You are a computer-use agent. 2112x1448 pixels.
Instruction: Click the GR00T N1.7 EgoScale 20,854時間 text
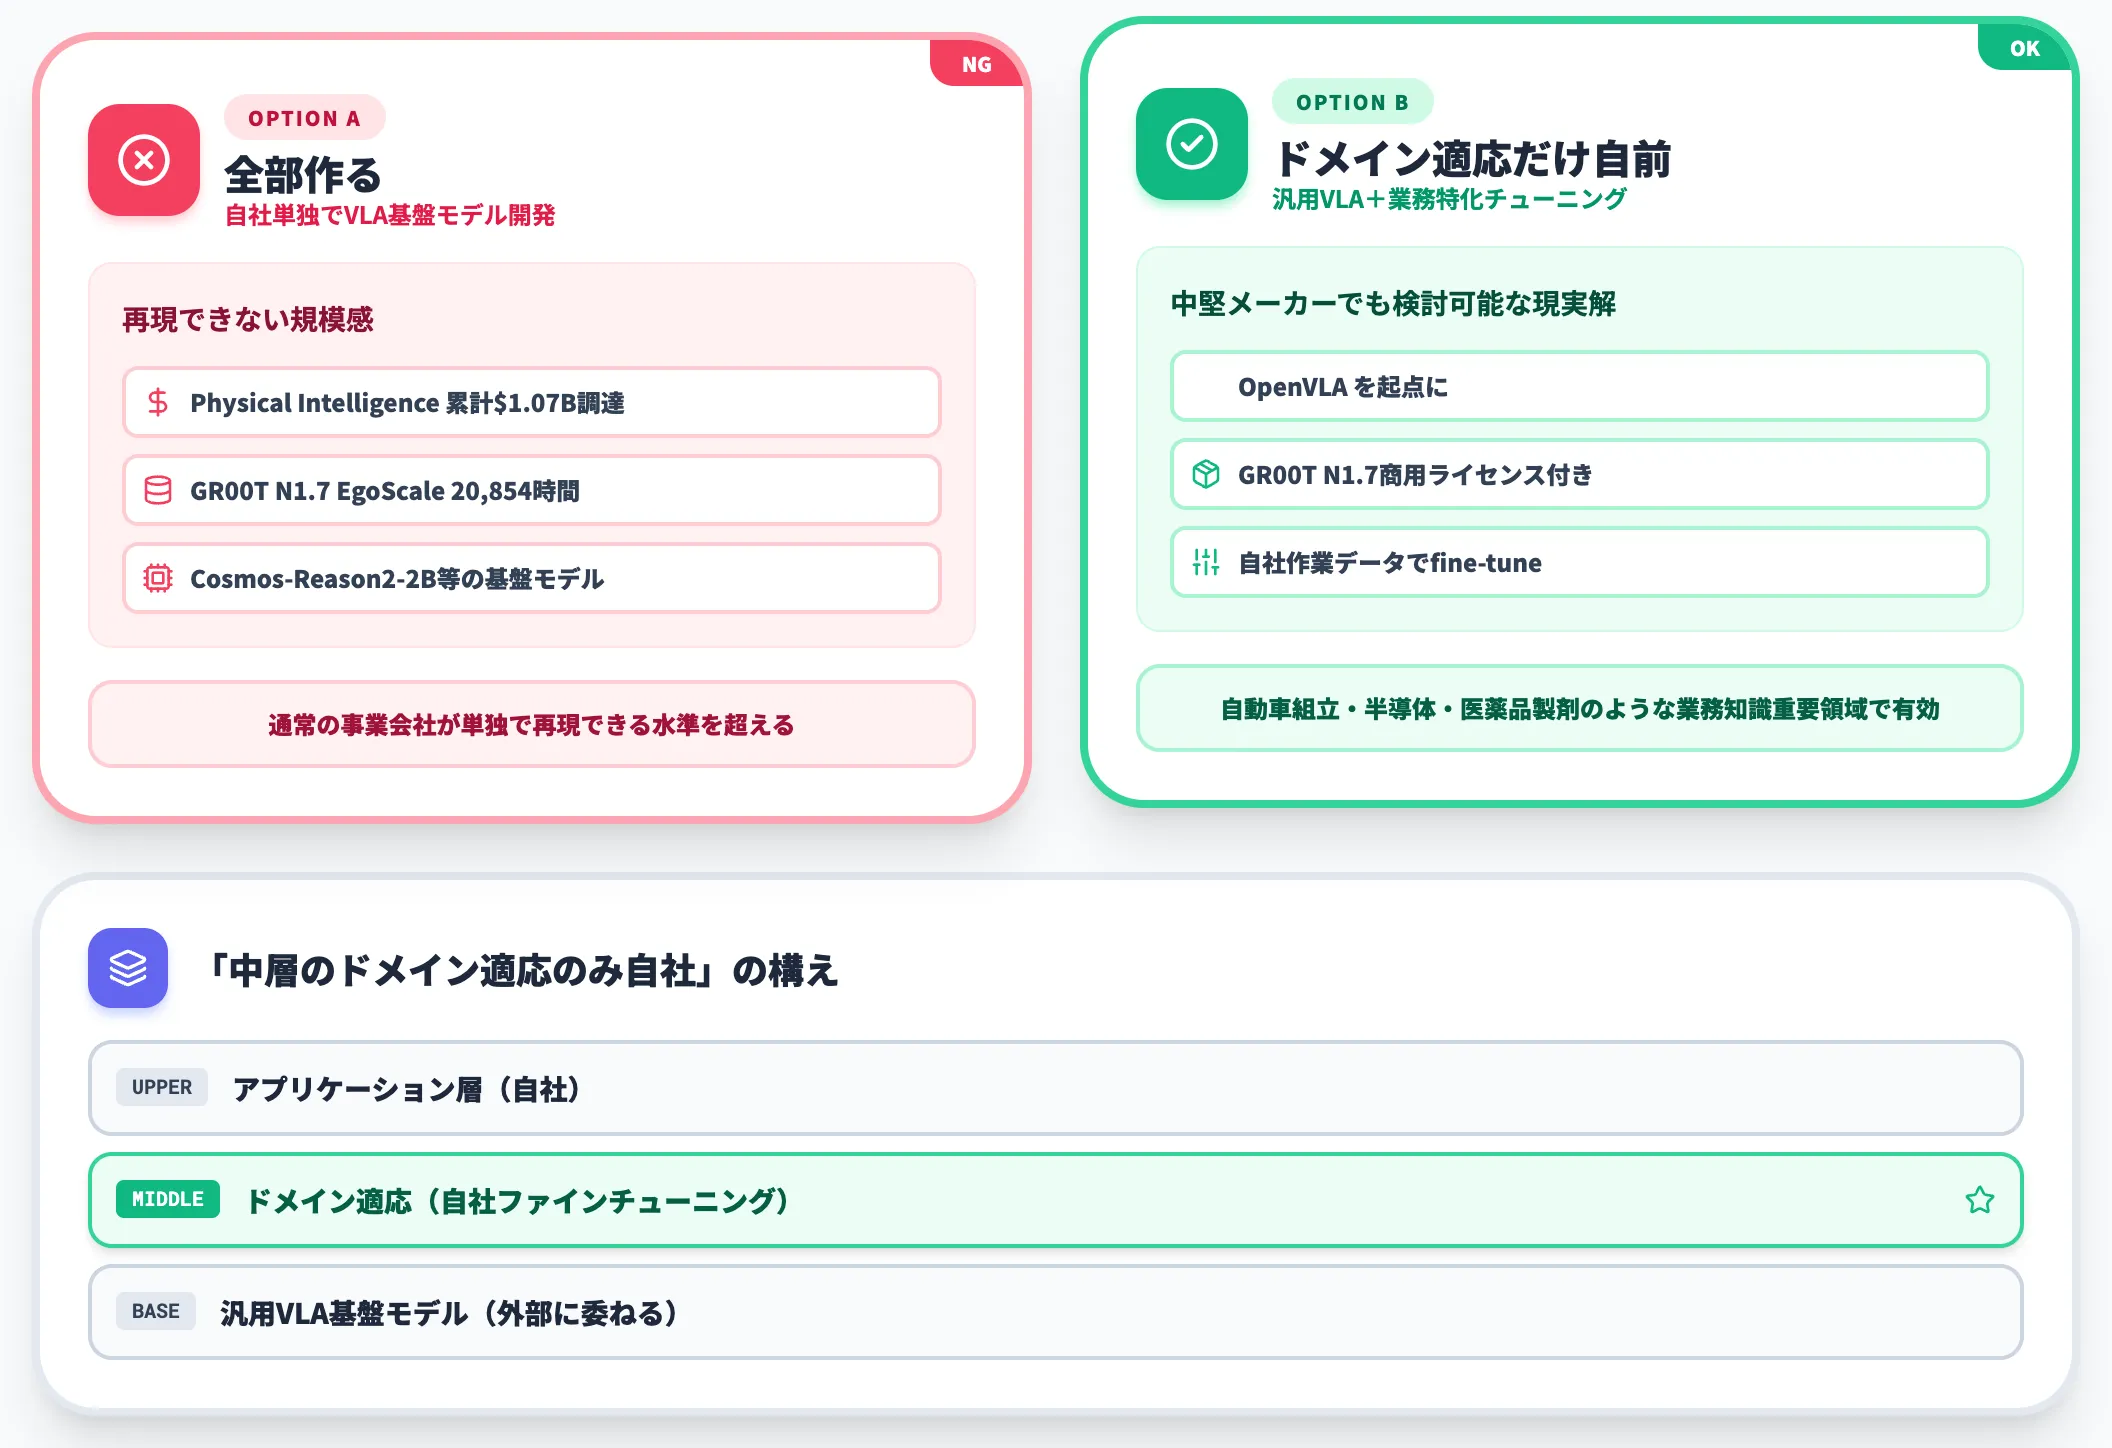coord(385,491)
